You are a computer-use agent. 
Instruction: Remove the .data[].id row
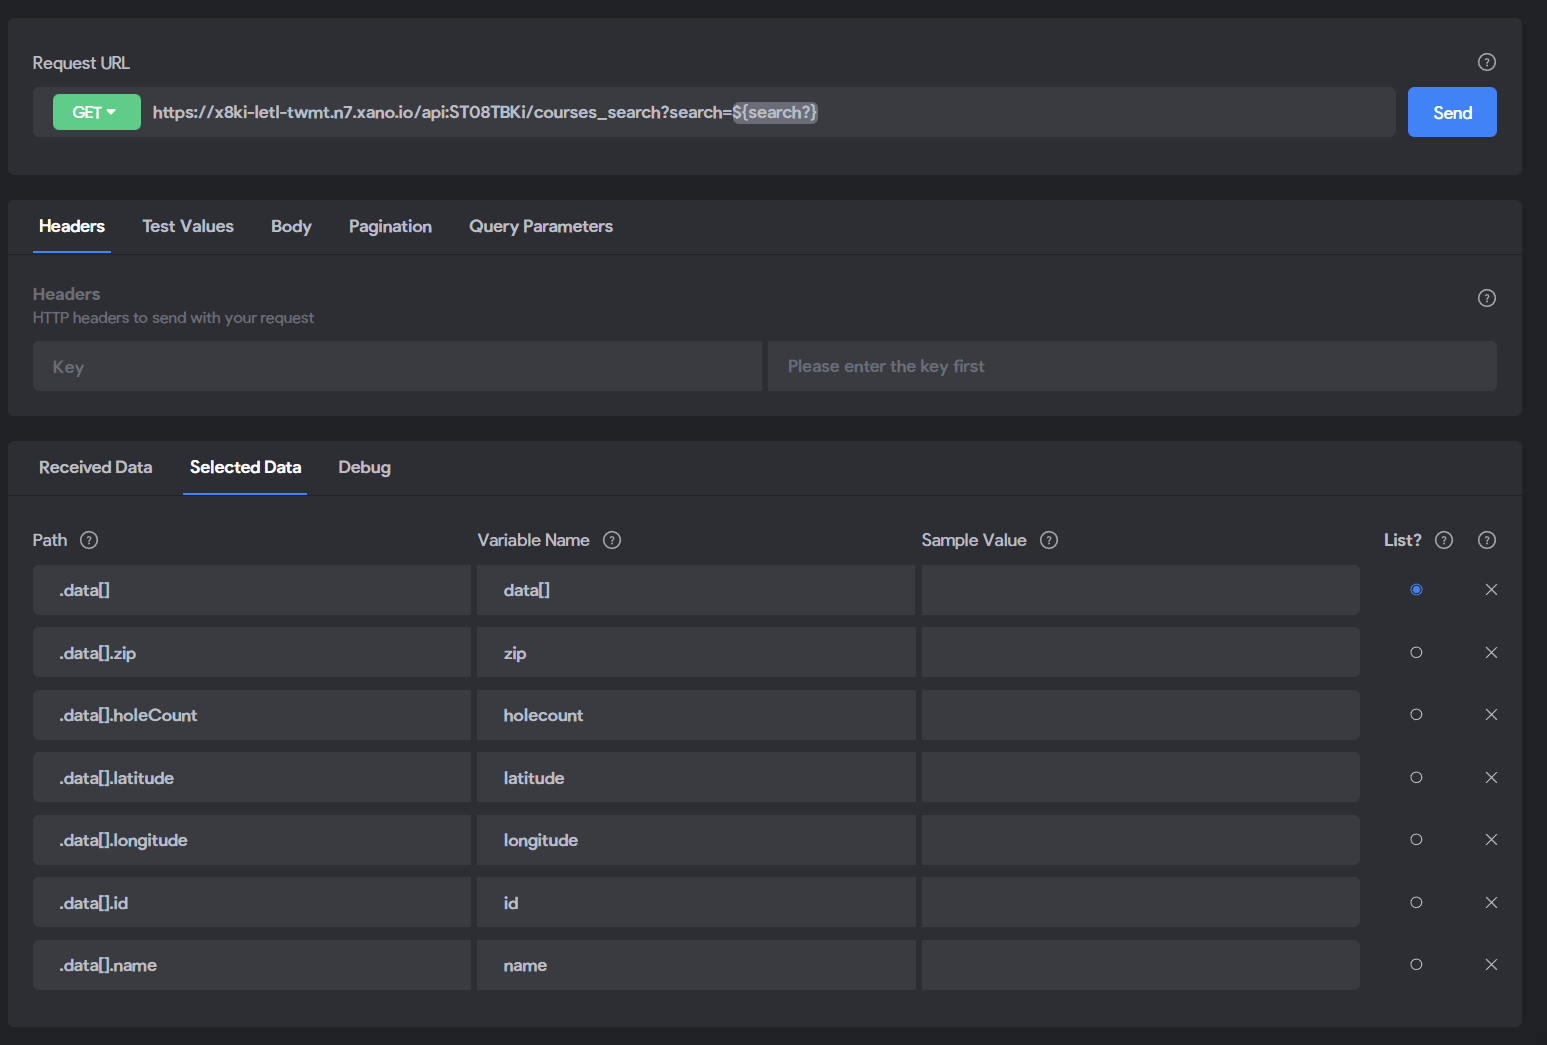(x=1491, y=902)
